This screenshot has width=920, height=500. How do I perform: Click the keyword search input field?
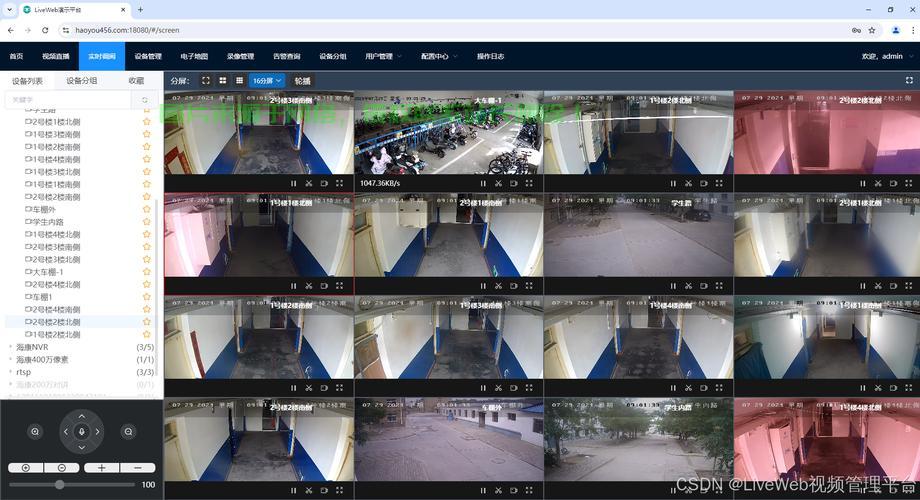68,100
